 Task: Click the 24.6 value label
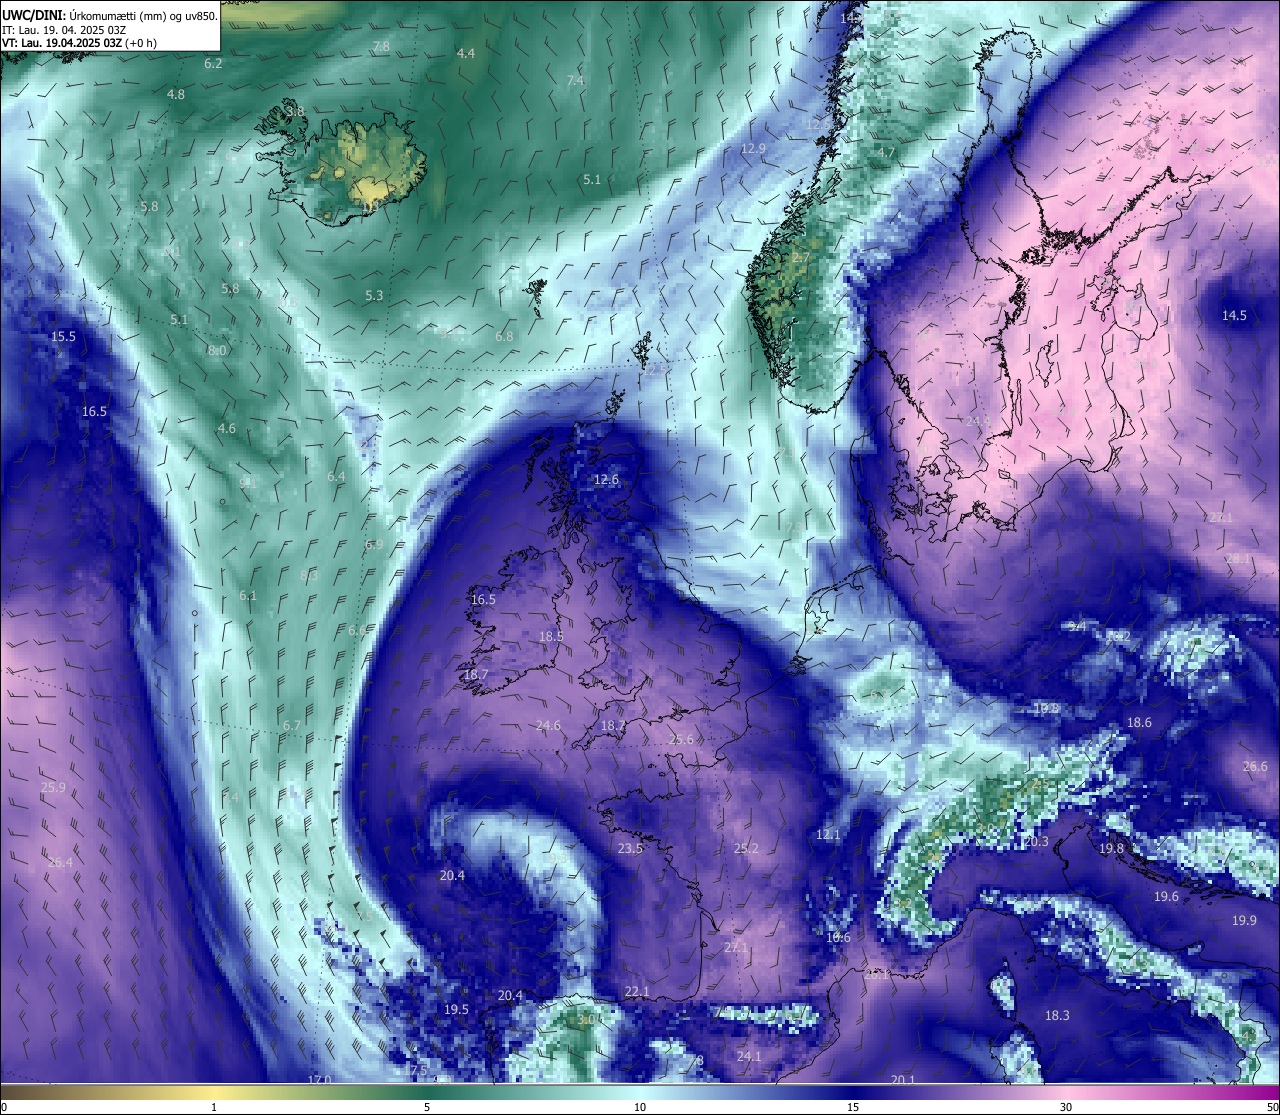click(548, 726)
